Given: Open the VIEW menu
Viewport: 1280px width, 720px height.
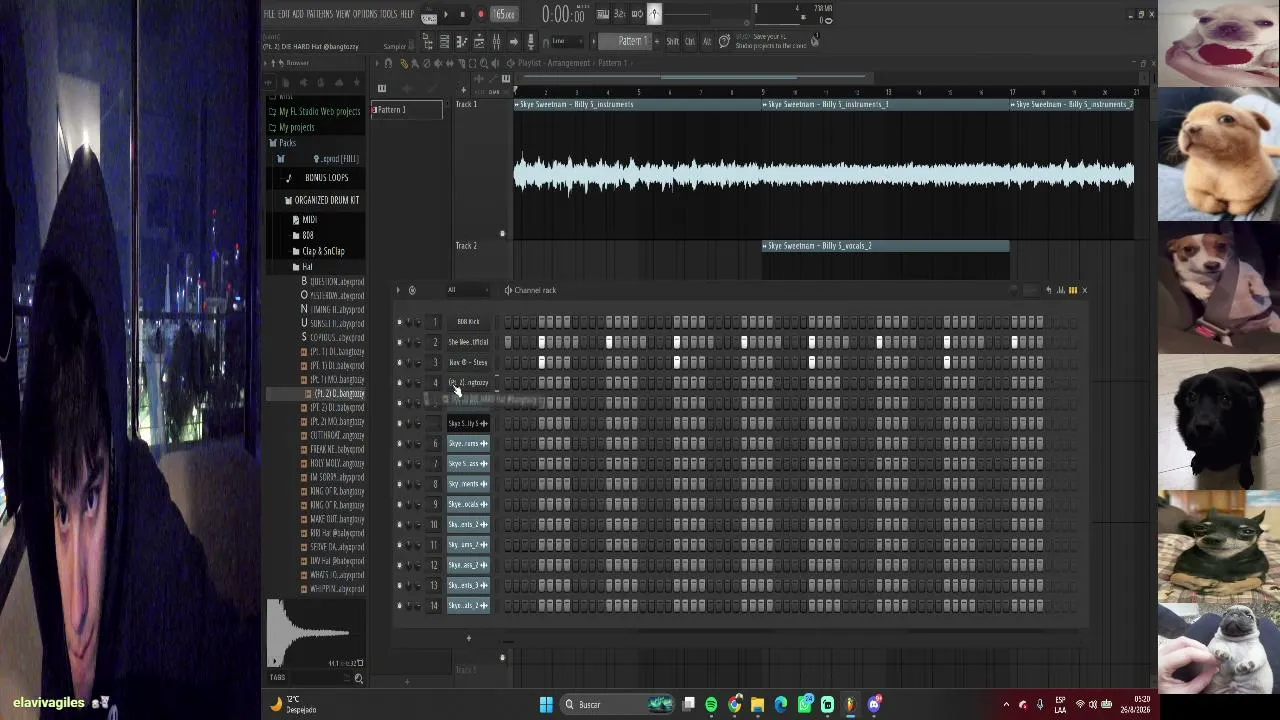Looking at the screenshot, I should [x=343, y=14].
